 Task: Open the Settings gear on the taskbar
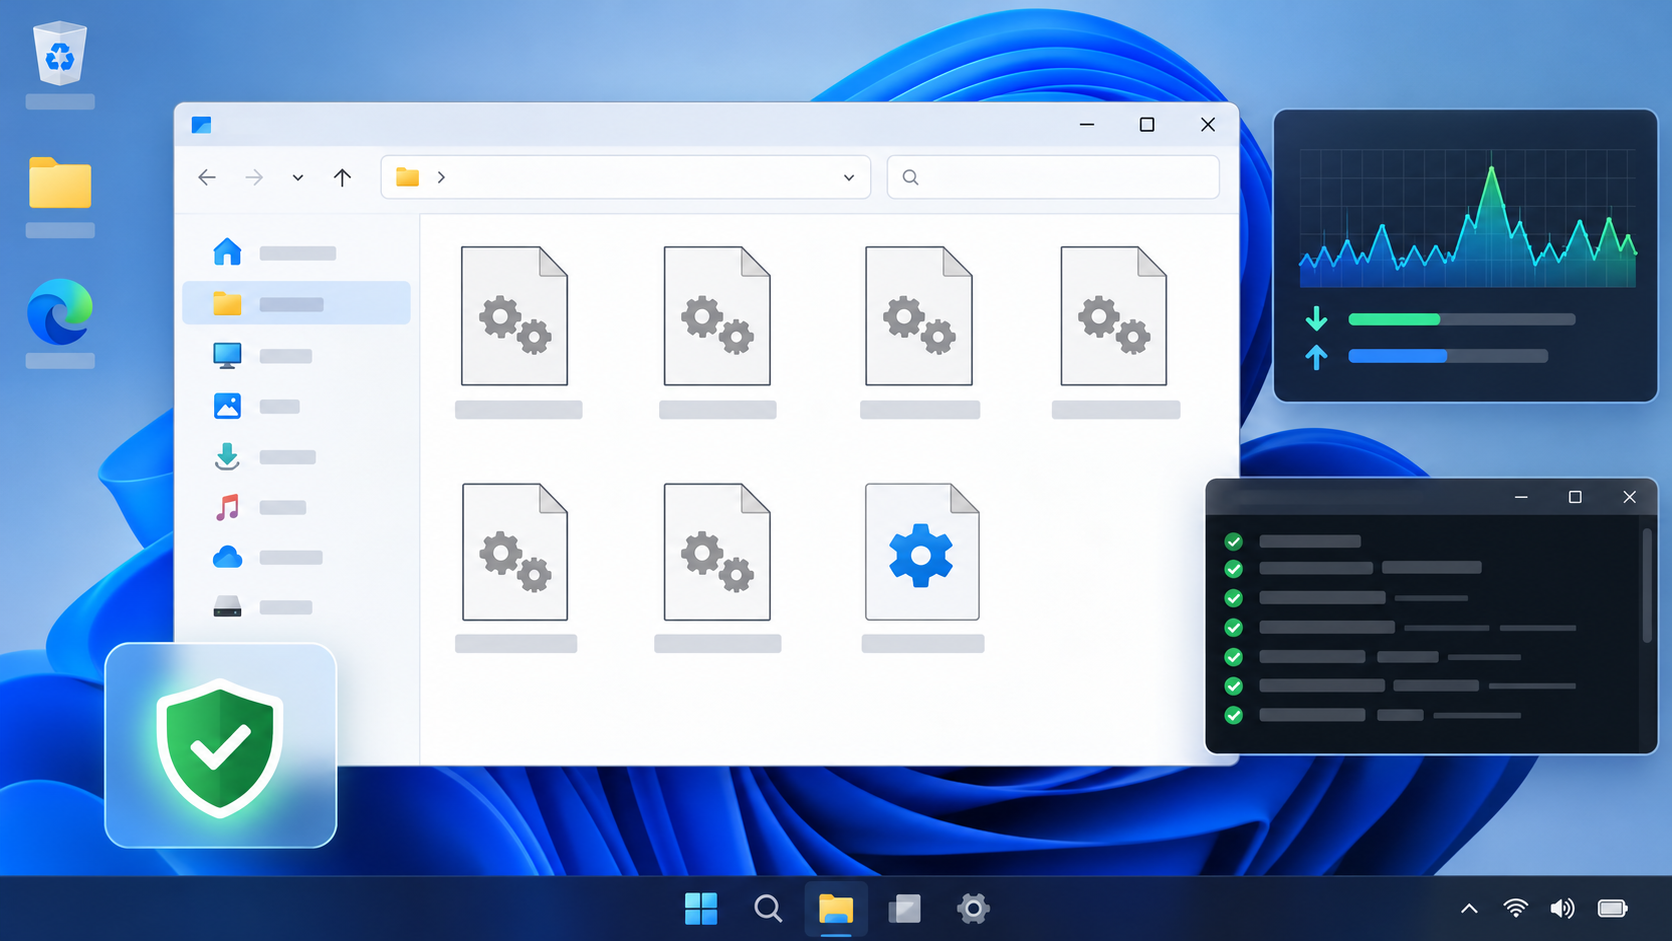[973, 909]
